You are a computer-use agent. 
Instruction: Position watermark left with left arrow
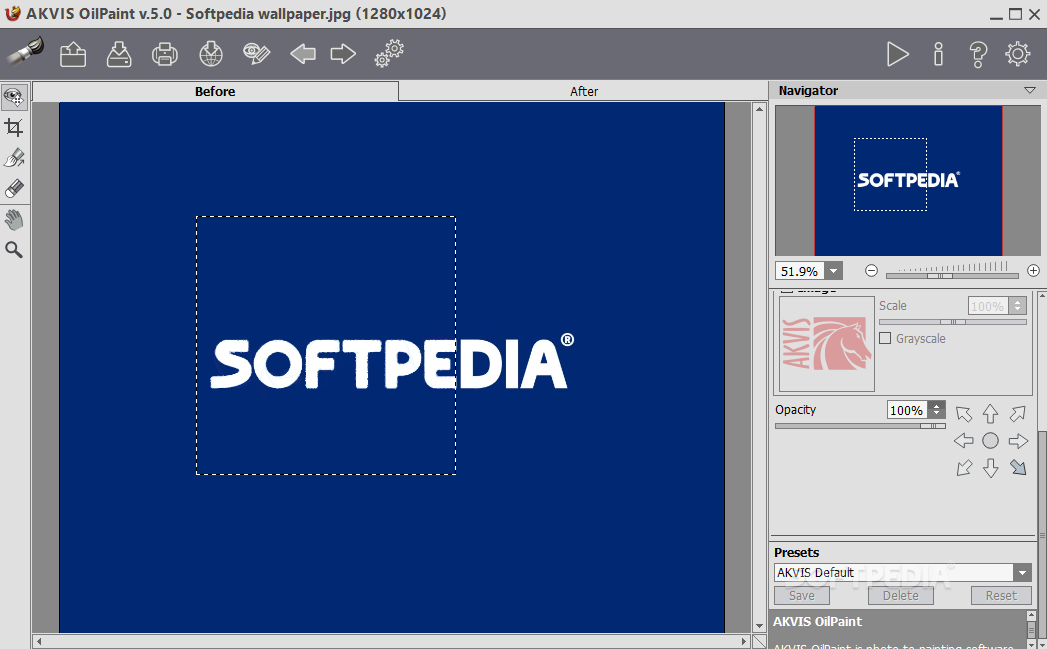click(964, 441)
